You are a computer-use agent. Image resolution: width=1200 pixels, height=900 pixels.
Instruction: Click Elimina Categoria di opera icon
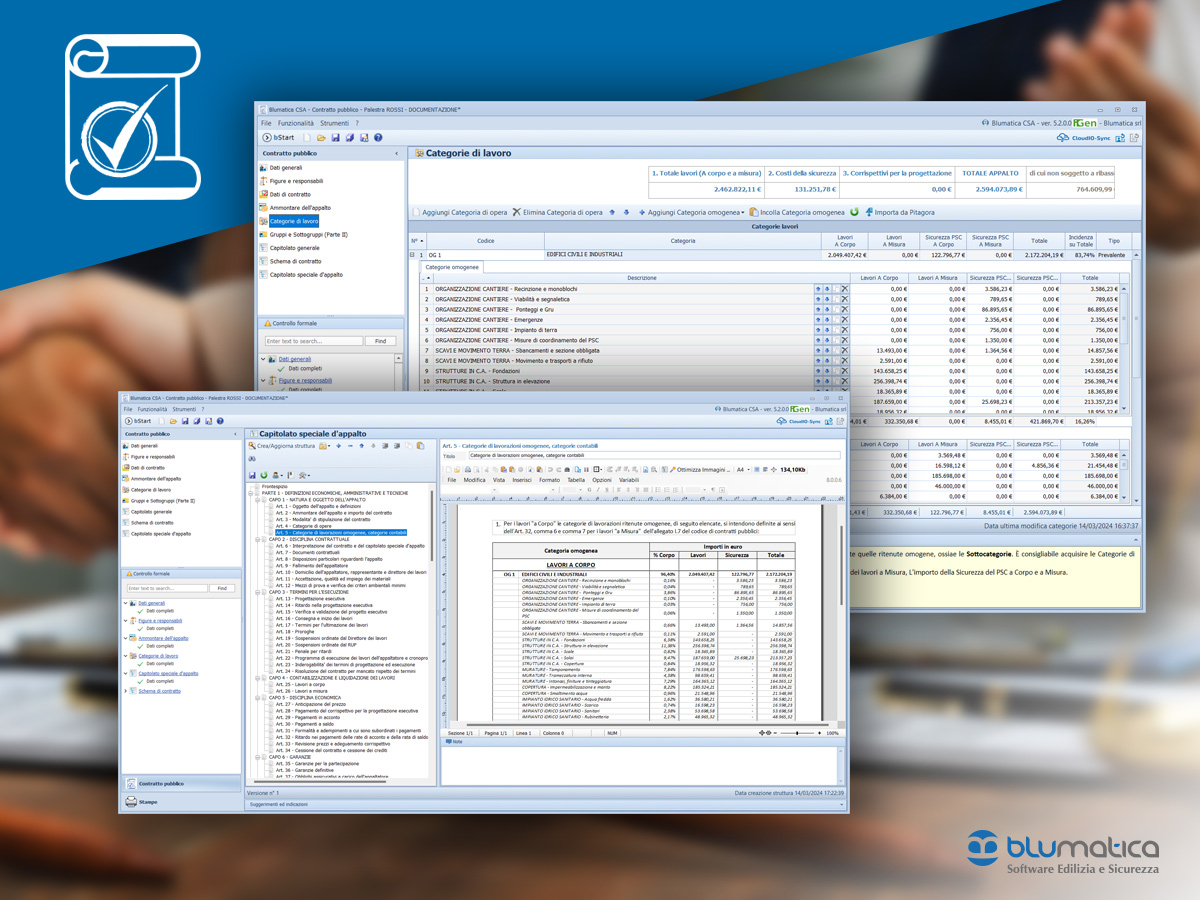point(517,212)
